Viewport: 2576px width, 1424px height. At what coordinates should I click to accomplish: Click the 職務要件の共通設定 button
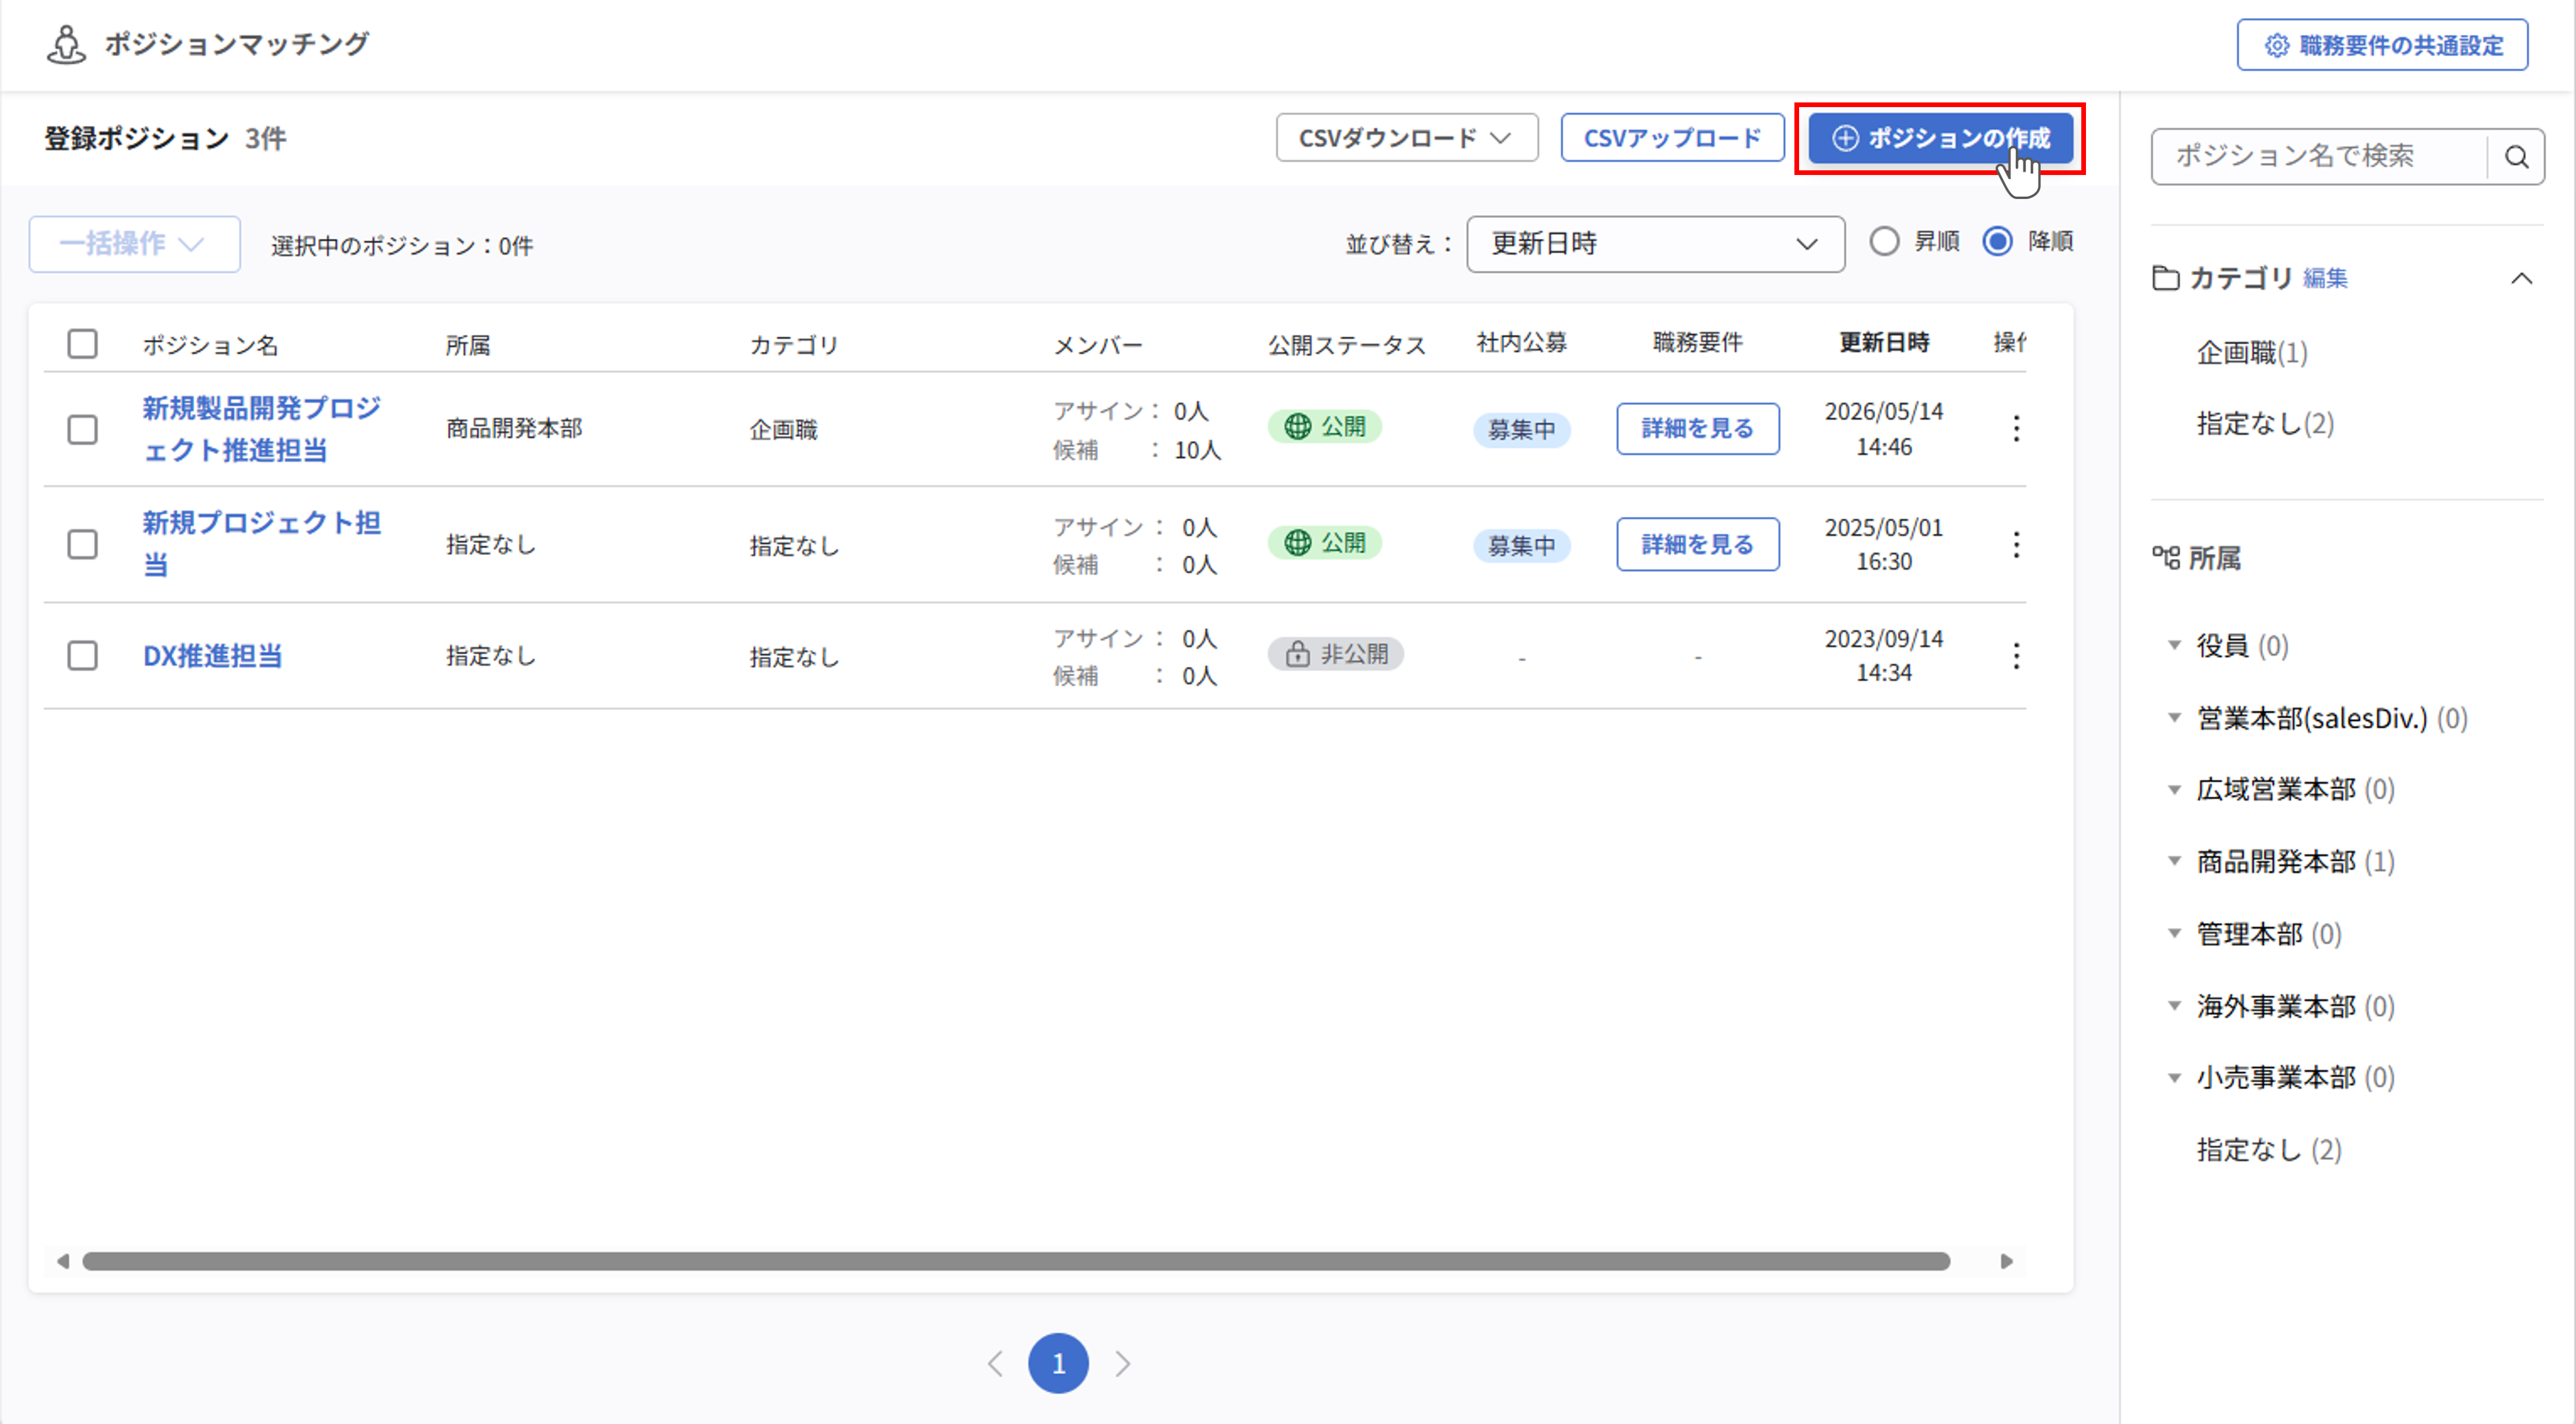[2382, 45]
